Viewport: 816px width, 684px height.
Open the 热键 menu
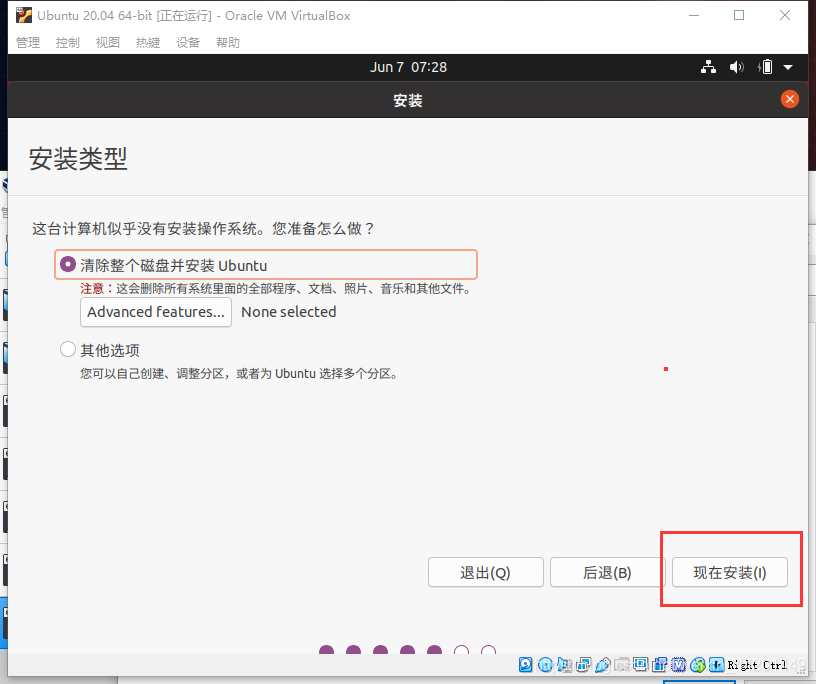point(148,43)
